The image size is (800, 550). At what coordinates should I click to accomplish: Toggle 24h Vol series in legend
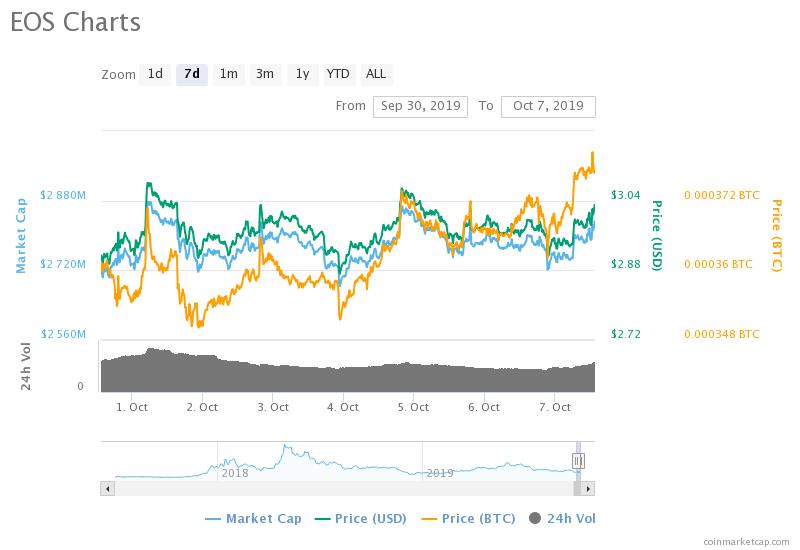pos(562,519)
